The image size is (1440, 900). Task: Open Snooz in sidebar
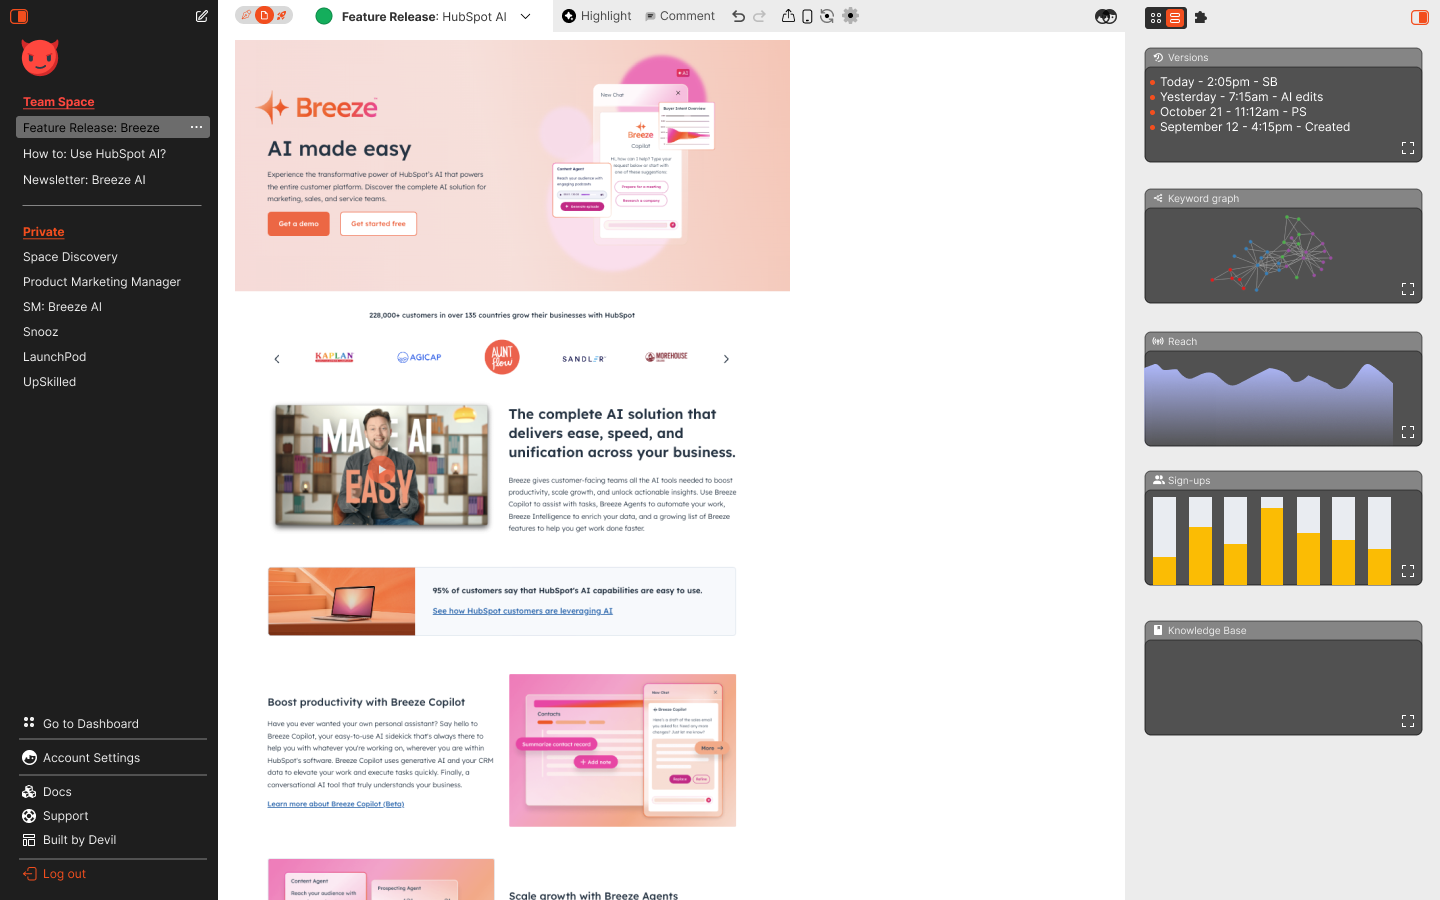coord(41,332)
